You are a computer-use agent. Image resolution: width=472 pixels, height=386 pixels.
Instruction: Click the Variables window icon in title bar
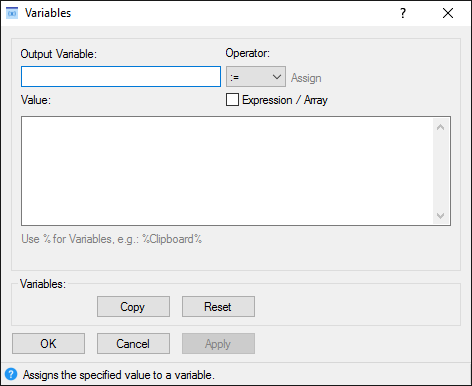pyautogui.click(x=12, y=13)
